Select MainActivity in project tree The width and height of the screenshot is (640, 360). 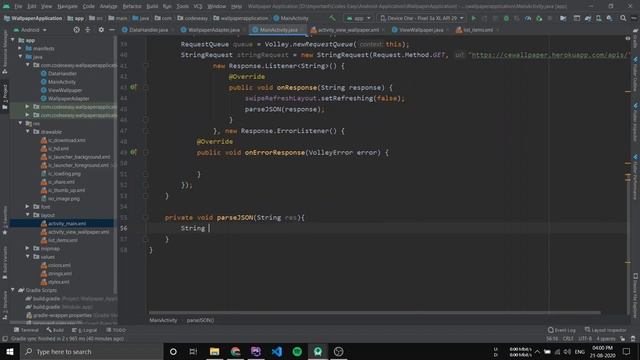coord(62,82)
